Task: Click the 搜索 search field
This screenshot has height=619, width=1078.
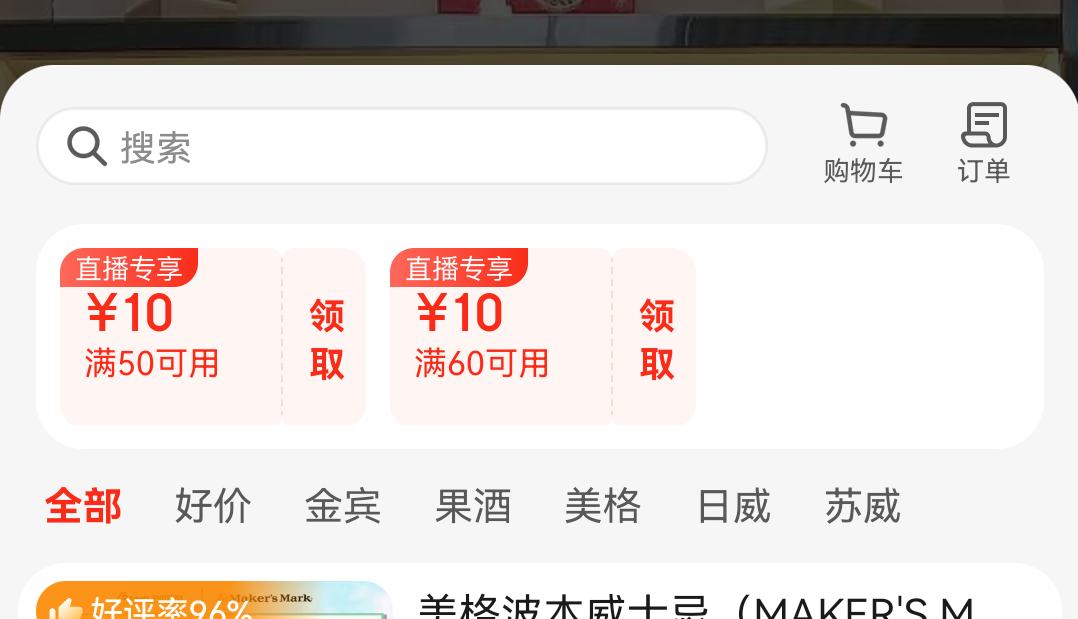Action: coord(402,146)
